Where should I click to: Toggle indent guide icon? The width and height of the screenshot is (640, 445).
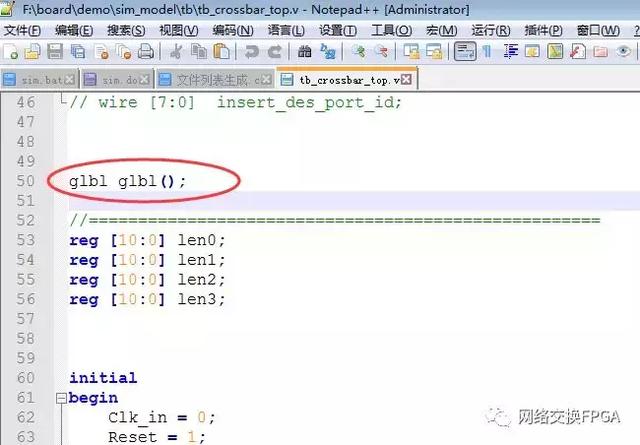click(x=510, y=51)
